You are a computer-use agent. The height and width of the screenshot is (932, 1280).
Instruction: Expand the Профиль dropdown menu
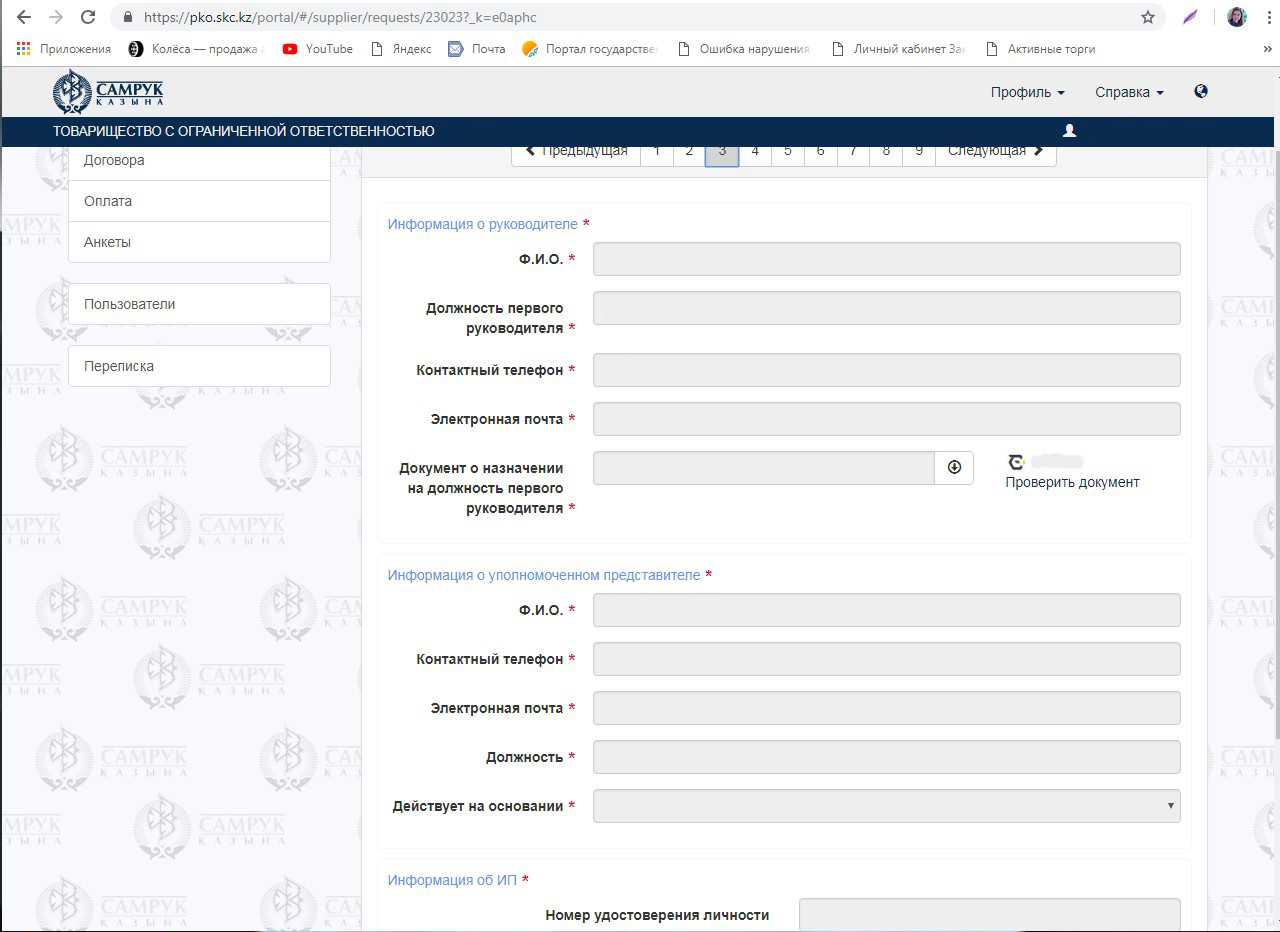1027,92
